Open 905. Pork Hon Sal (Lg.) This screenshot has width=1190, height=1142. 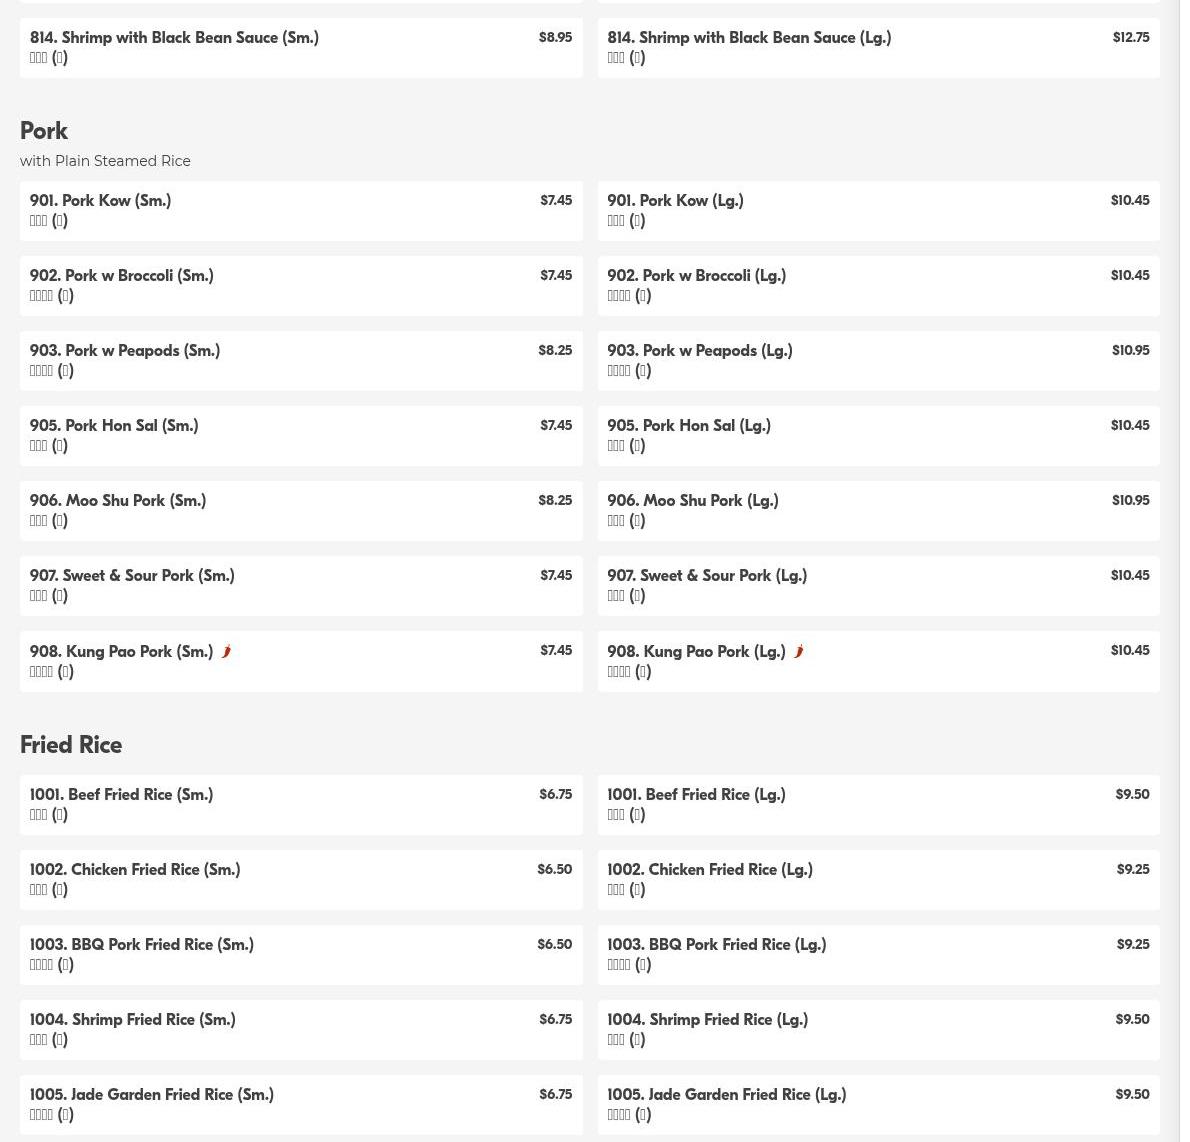coord(878,436)
